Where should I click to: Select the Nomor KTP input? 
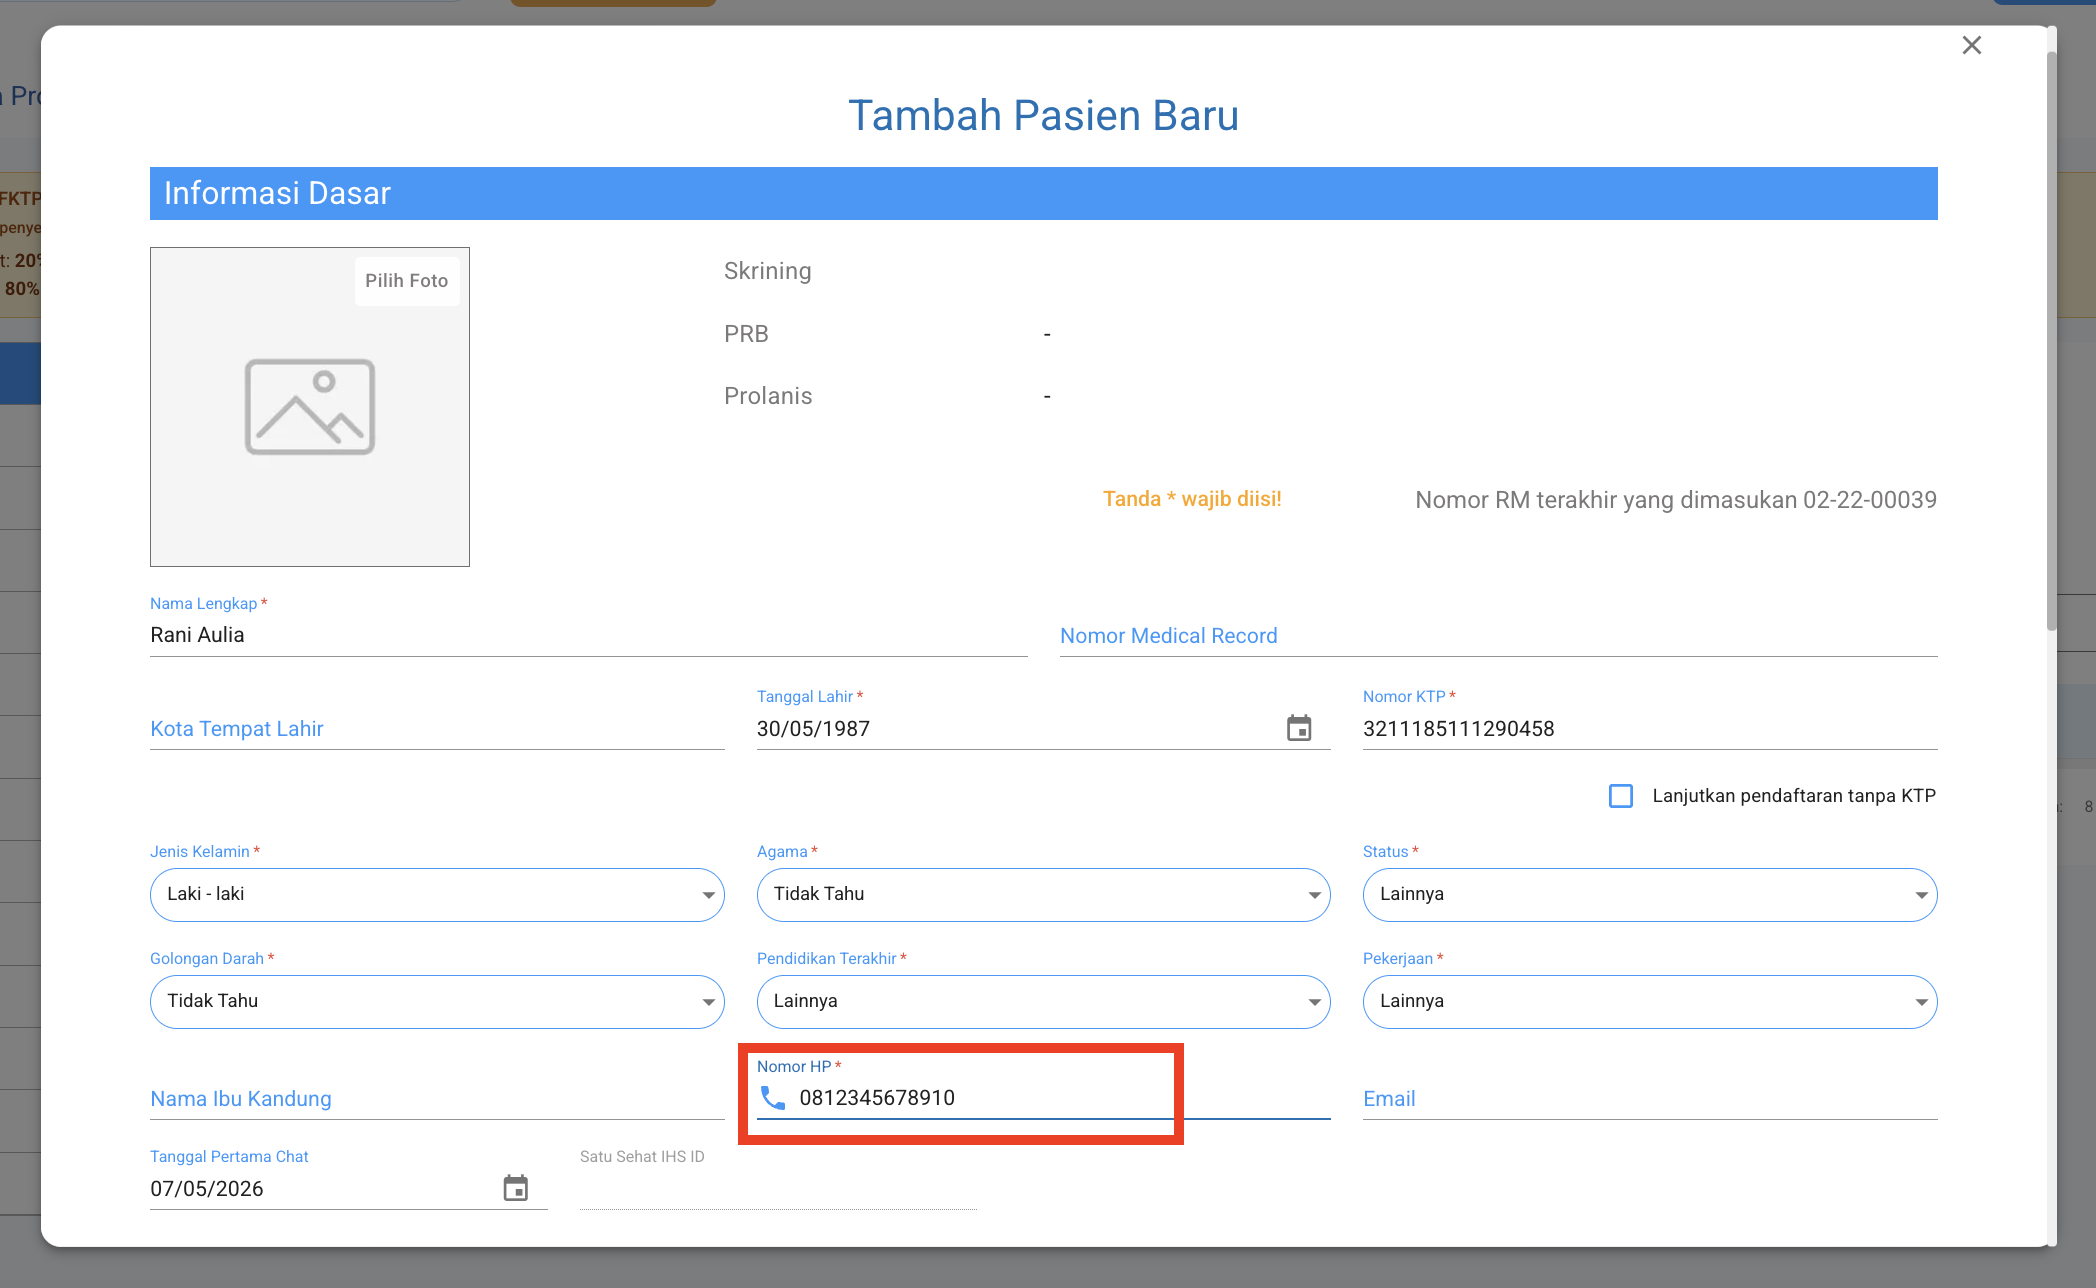tap(1650, 729)
